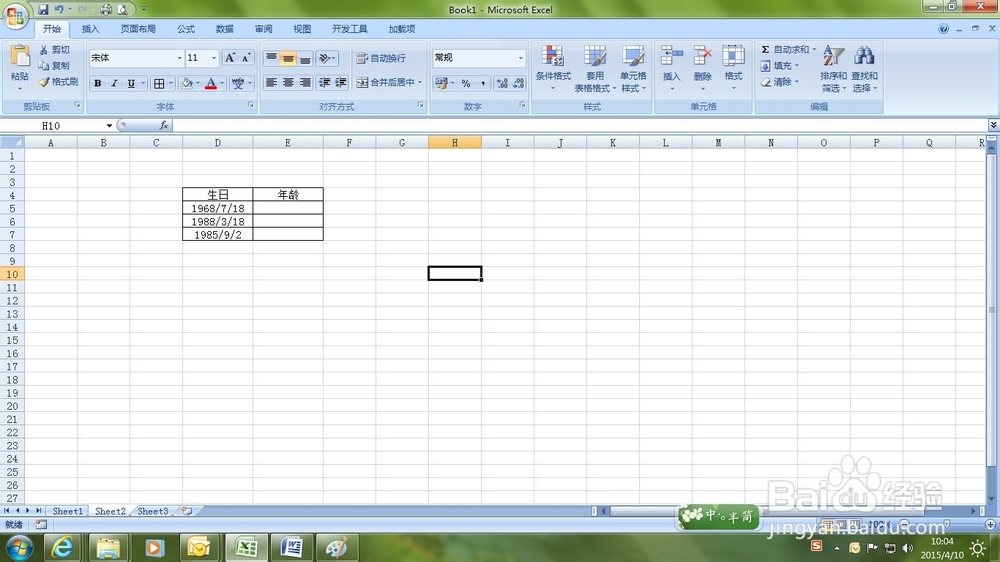1000x562 pixels.
Task: Open the Clear (清除) menu
Action: (x=779, y=82)
